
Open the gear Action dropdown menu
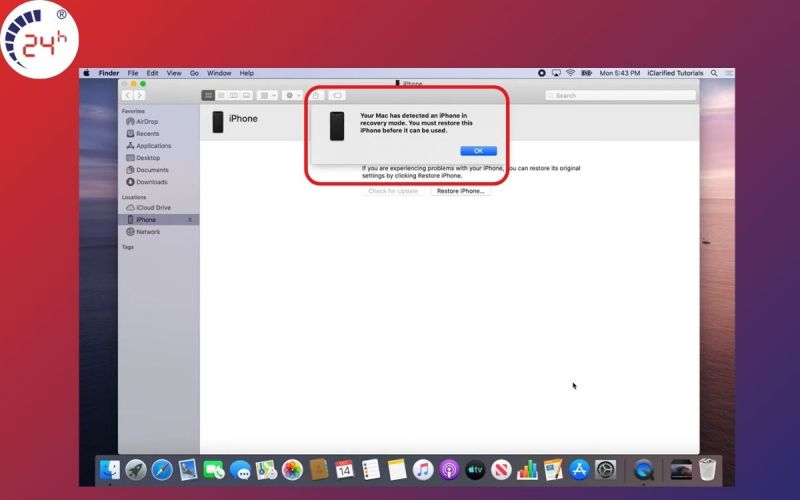point(292,95)
